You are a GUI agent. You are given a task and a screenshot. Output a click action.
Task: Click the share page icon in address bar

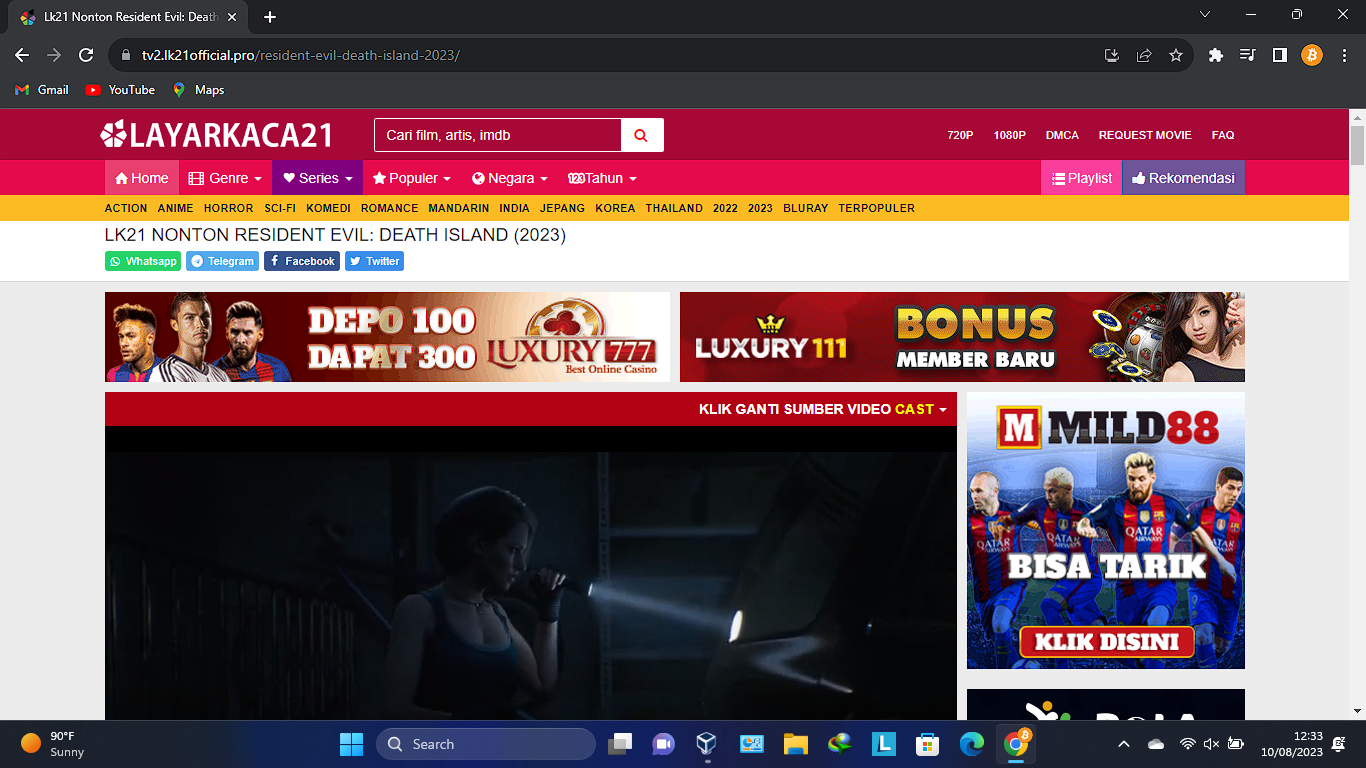(x=1144, y=55)
